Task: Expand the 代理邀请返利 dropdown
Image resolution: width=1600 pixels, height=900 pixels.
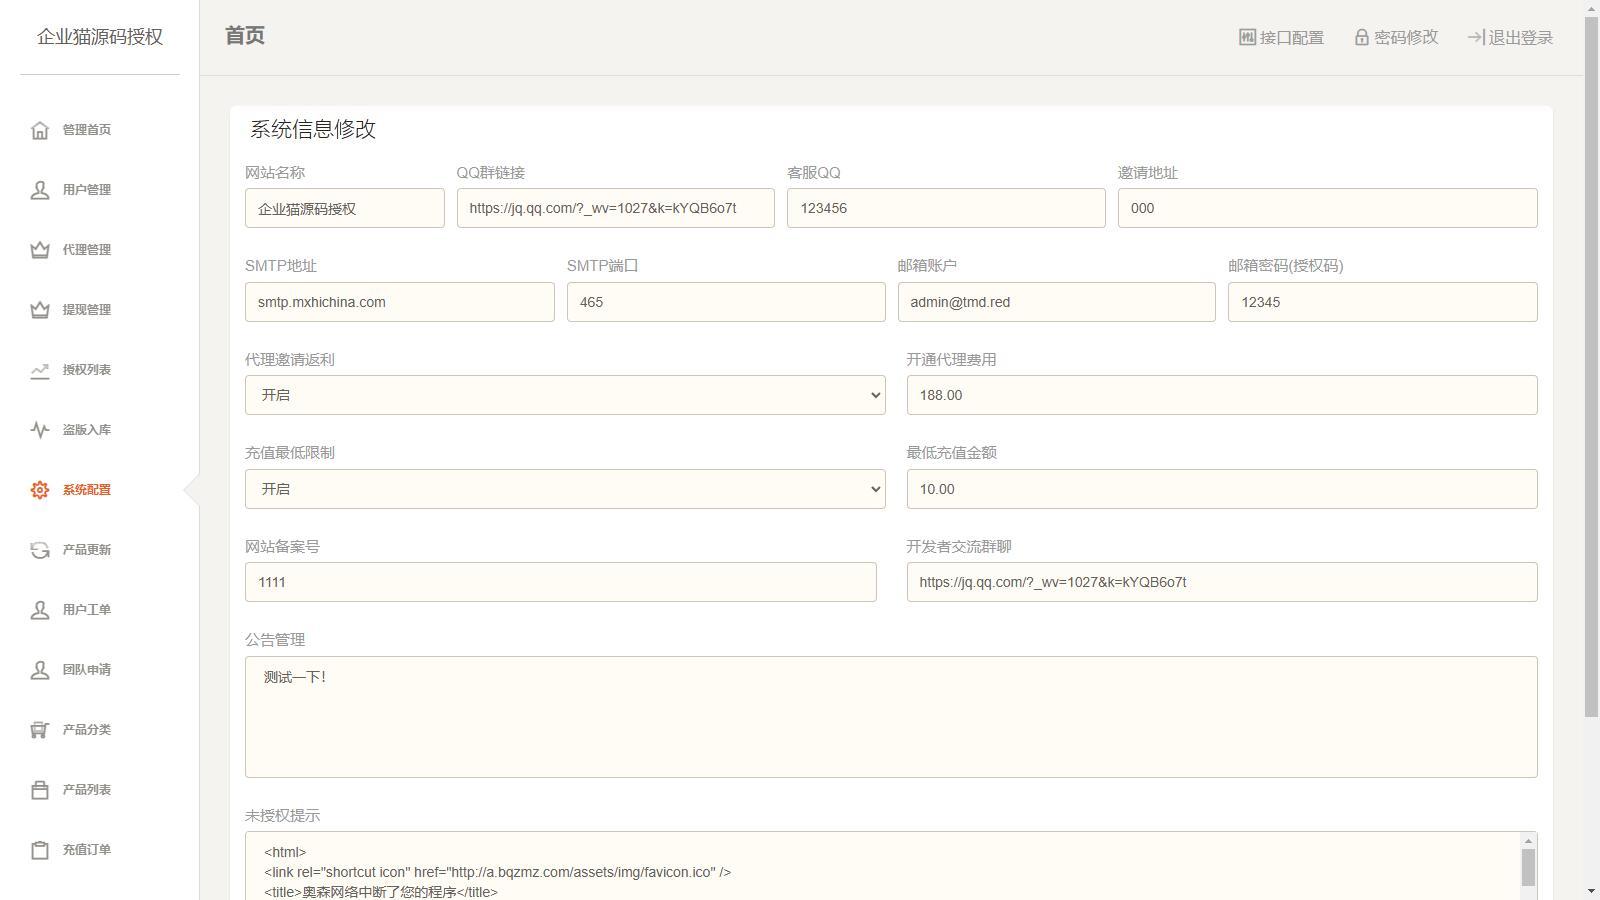Action: click(565, 395)
